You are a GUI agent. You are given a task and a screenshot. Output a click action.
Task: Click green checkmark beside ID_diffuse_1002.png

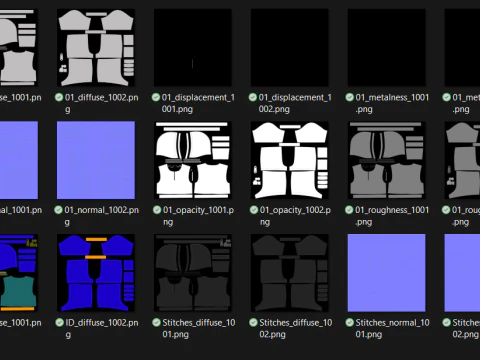coord(59,323)
